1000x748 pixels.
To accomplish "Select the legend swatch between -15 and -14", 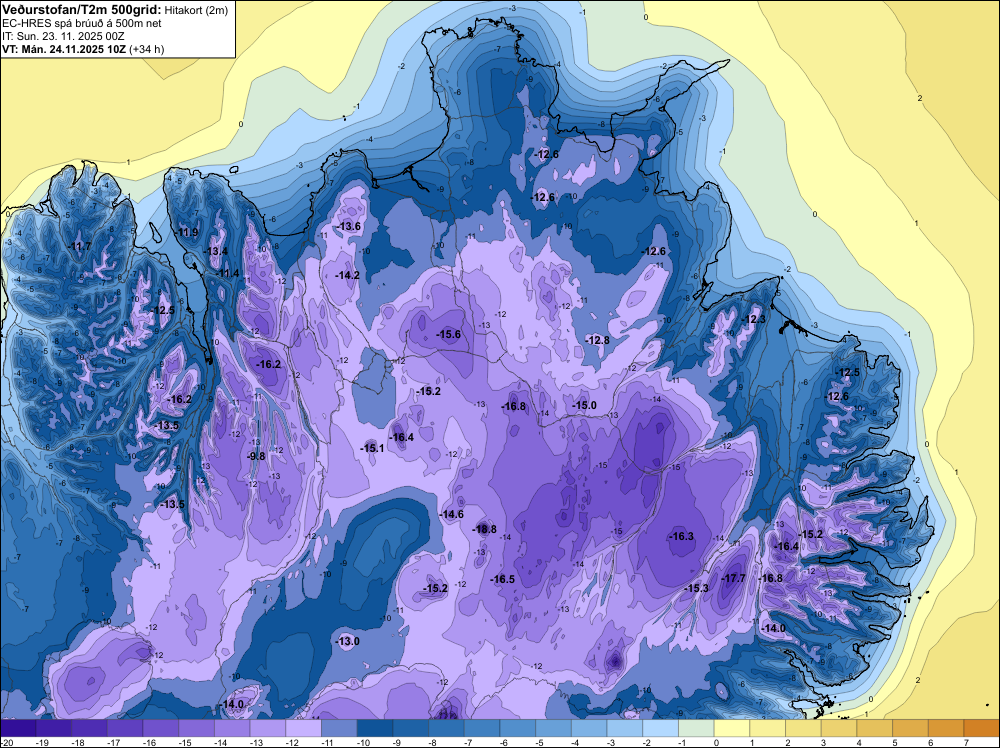I will (x=196, y=728).
